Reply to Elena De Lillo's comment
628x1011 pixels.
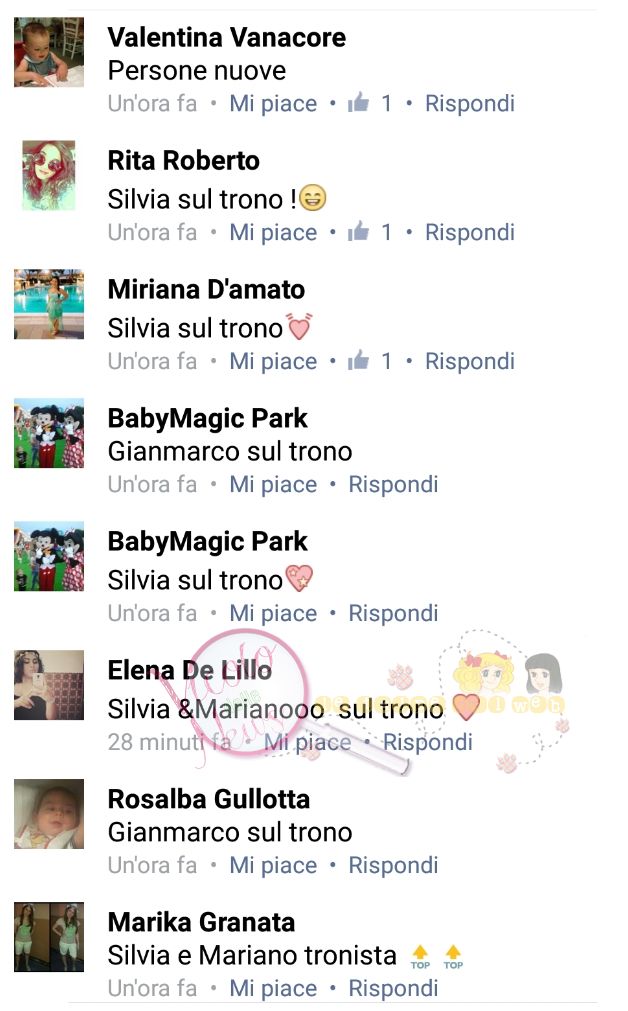427,742
